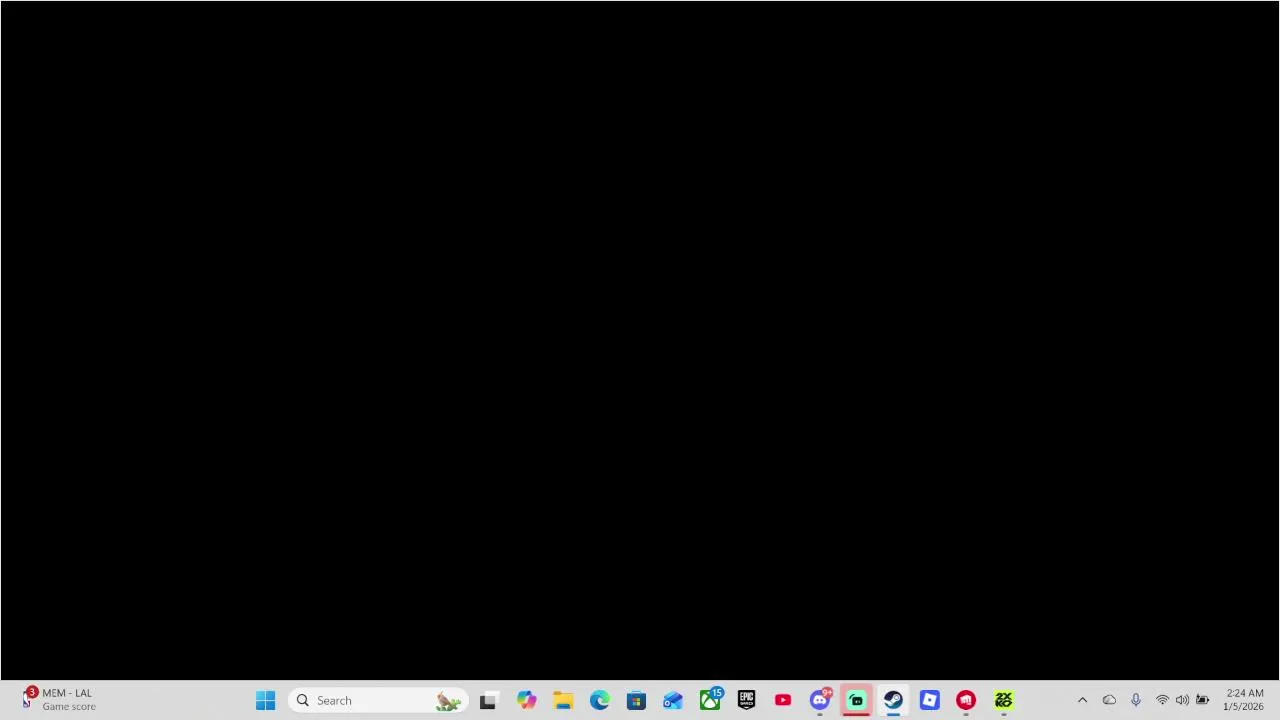Click the taskbar Search box
The image size is (1280, 720).
point(378,700)
